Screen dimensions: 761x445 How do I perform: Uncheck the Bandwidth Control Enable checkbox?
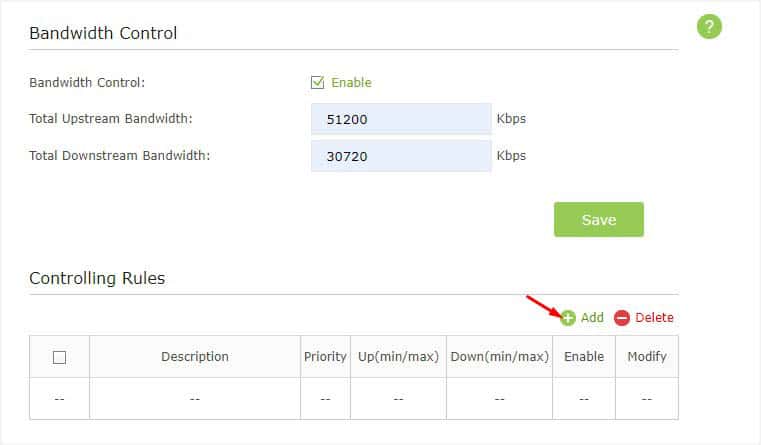317,82
